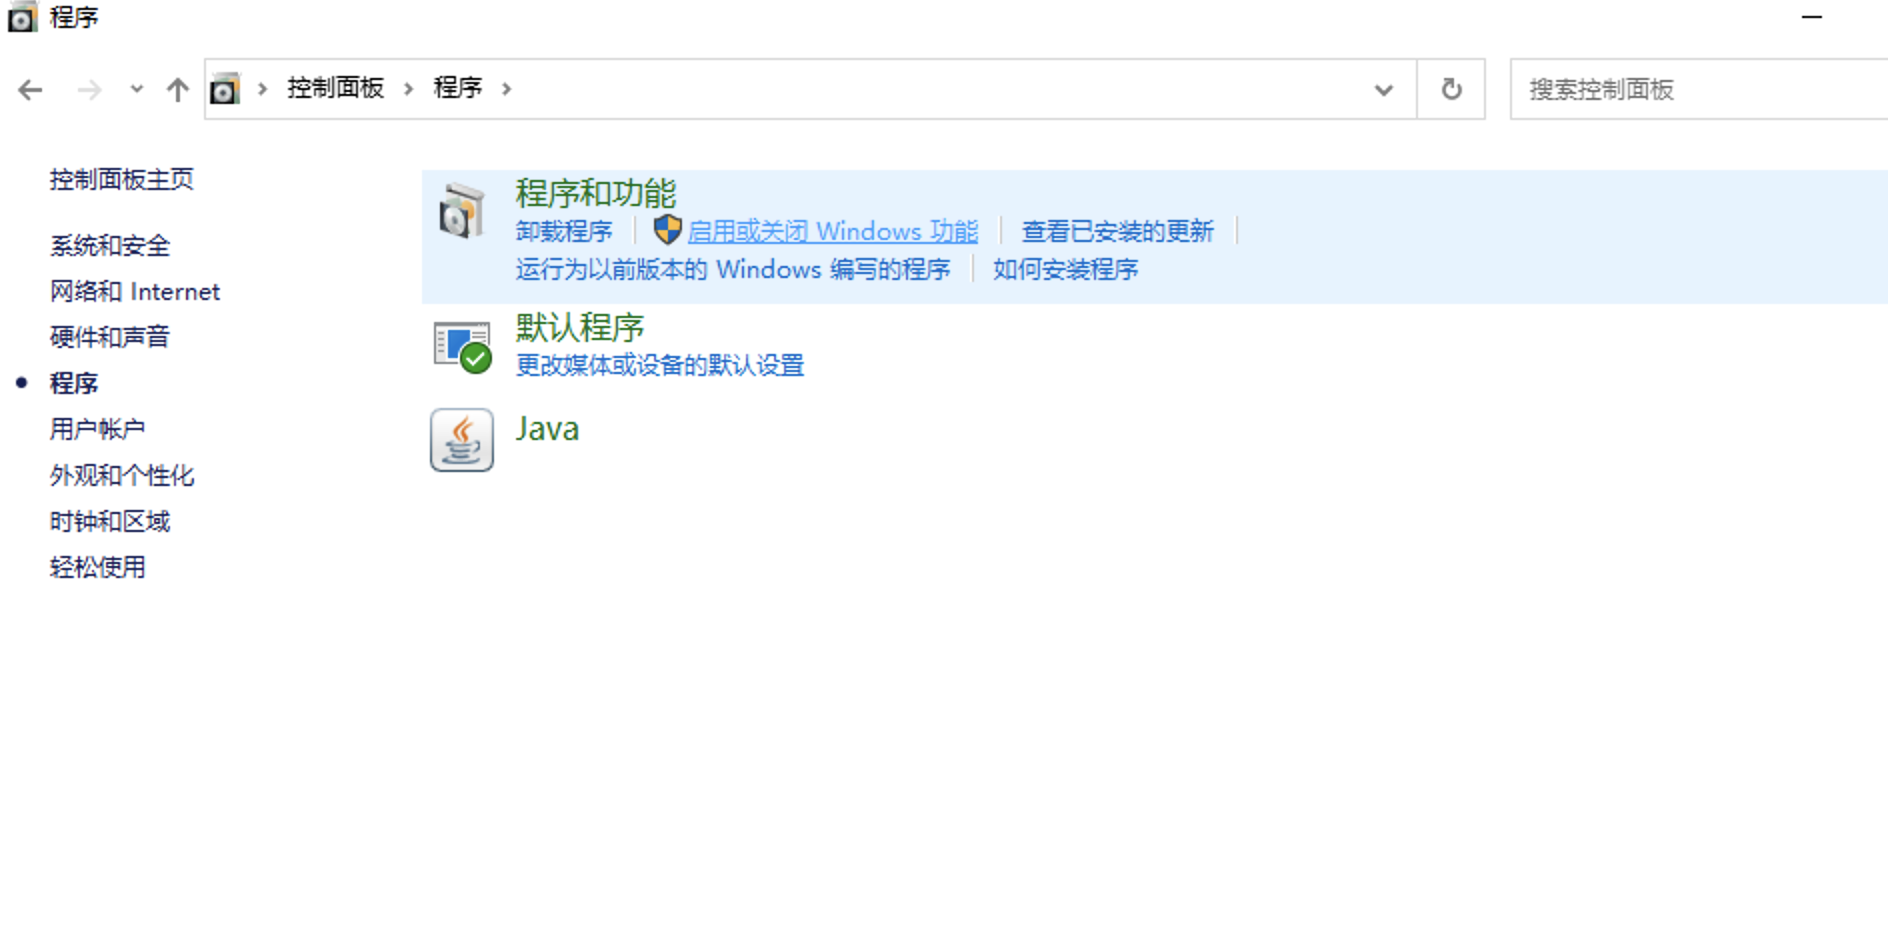Select 程序 in the left sidebar

tap(74, 383)
